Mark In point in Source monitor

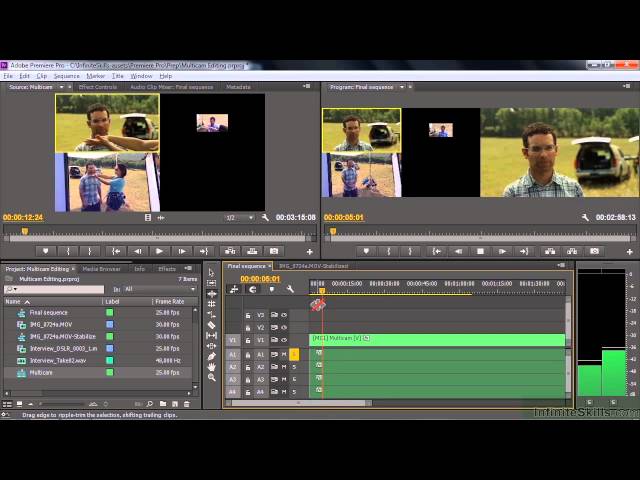pos(68,251)
